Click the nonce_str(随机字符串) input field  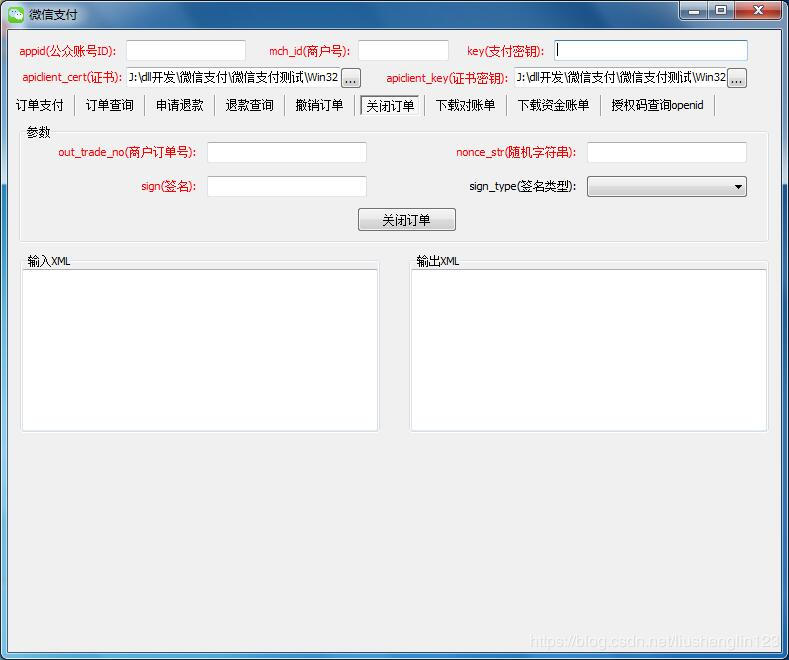click(x=667, y=152)
